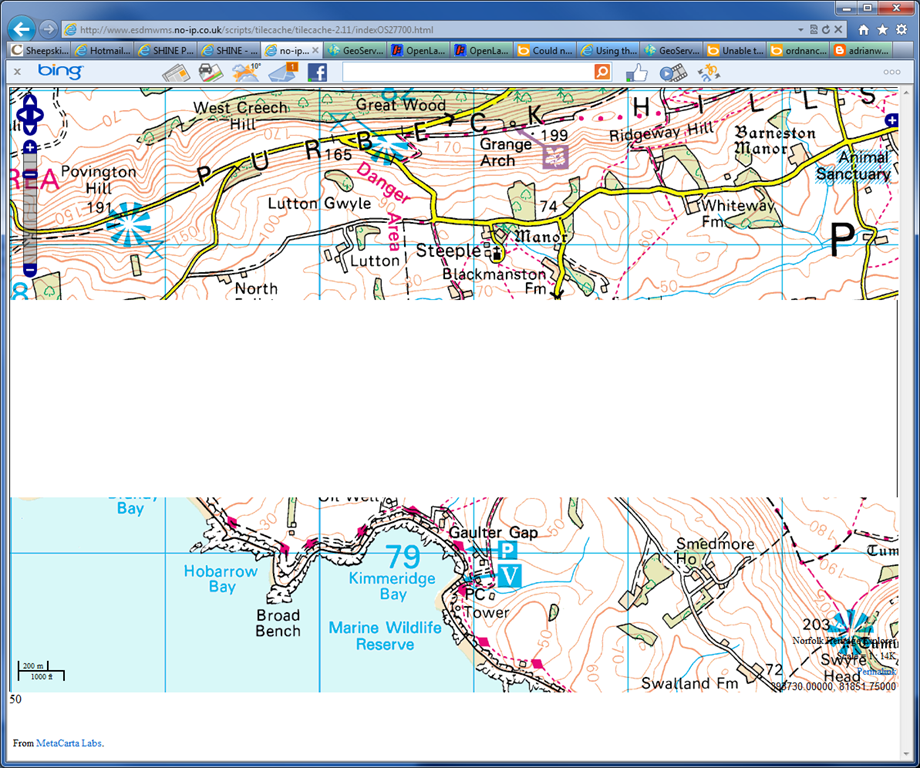This screenshot has width=920, height=768.
Task: Click the Broad Bench label on the map
Action: [x=278, y=623]
